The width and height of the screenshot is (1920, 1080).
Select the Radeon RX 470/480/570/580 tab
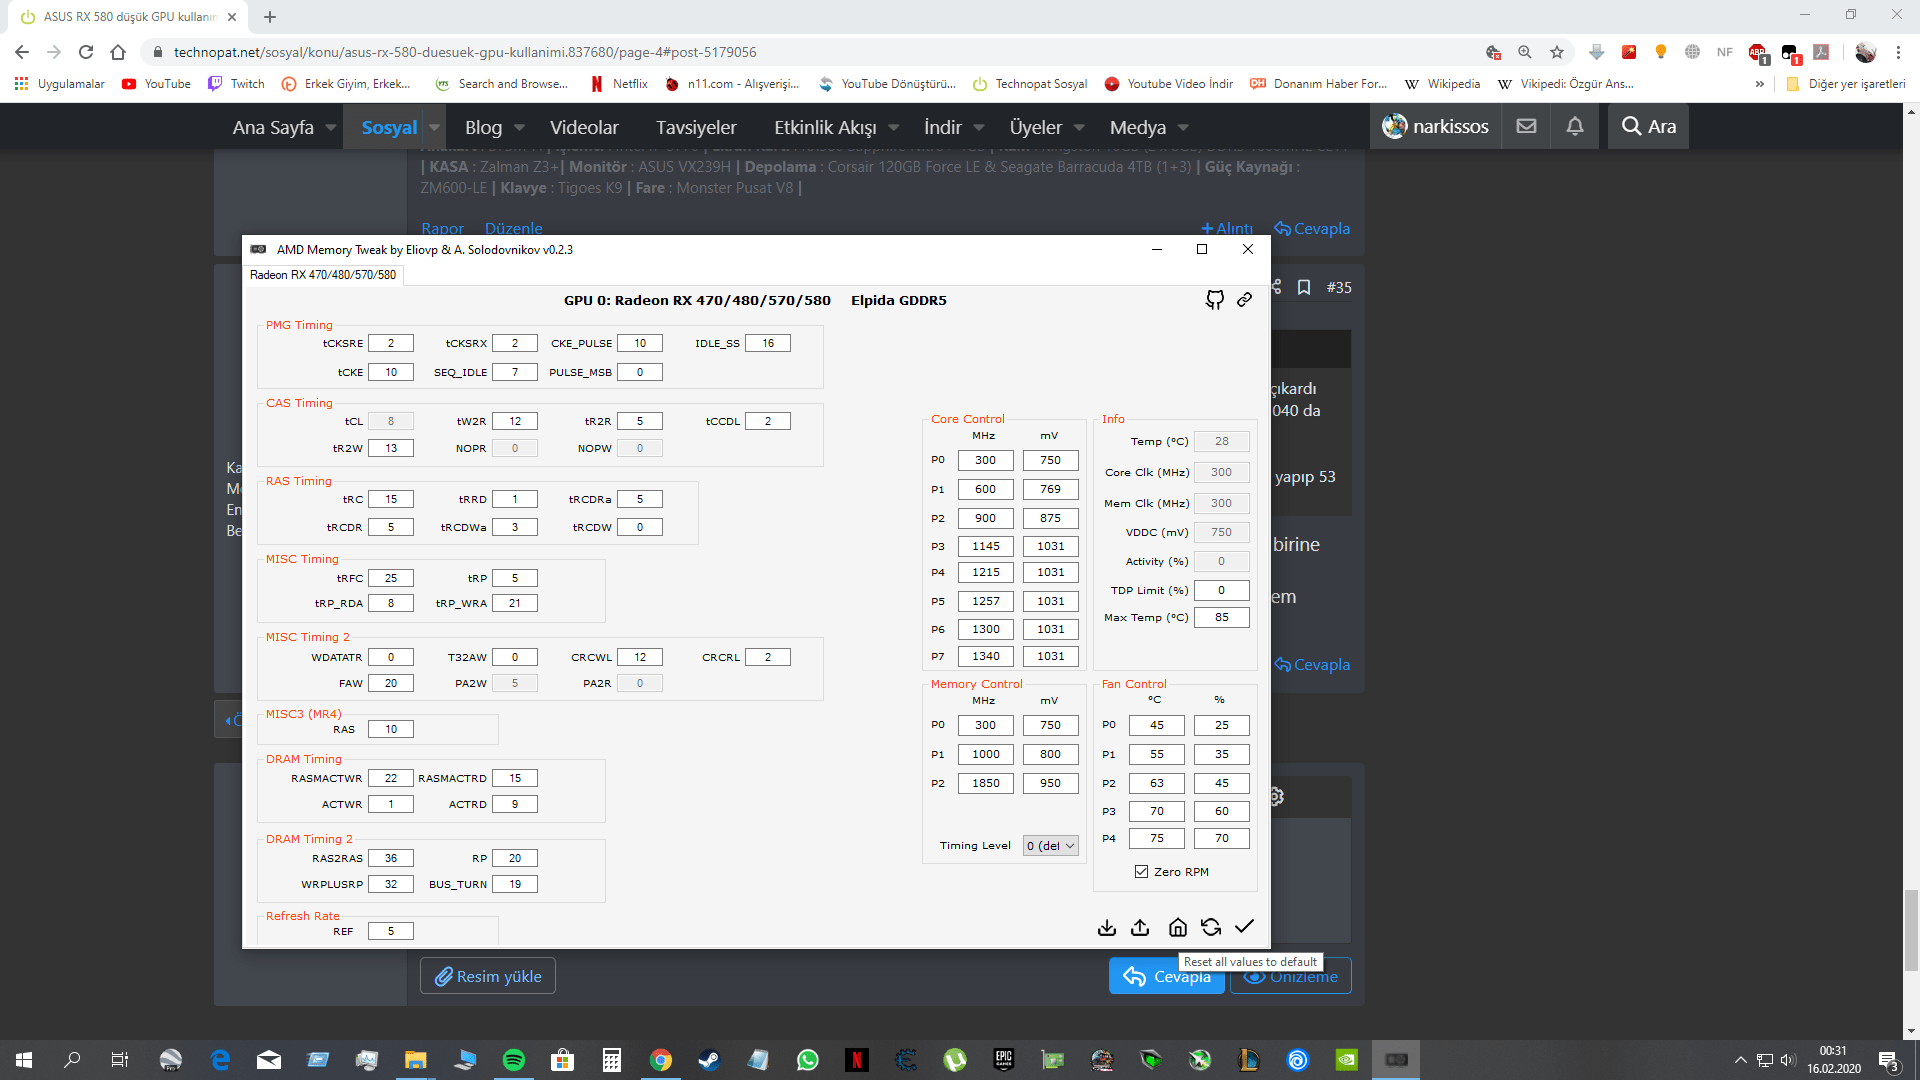coord(323,275)
